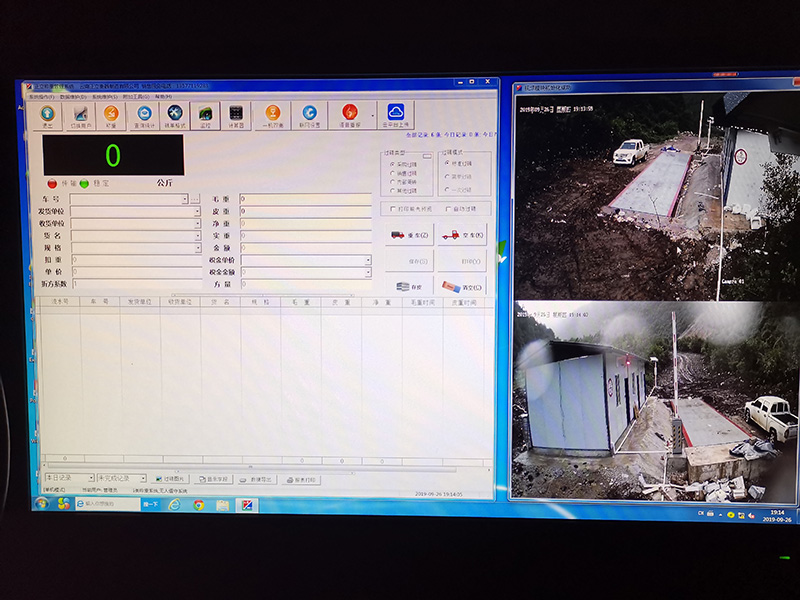
Task: Click the 云平台上传 cloud upload icon
Action: click(395, 114)
